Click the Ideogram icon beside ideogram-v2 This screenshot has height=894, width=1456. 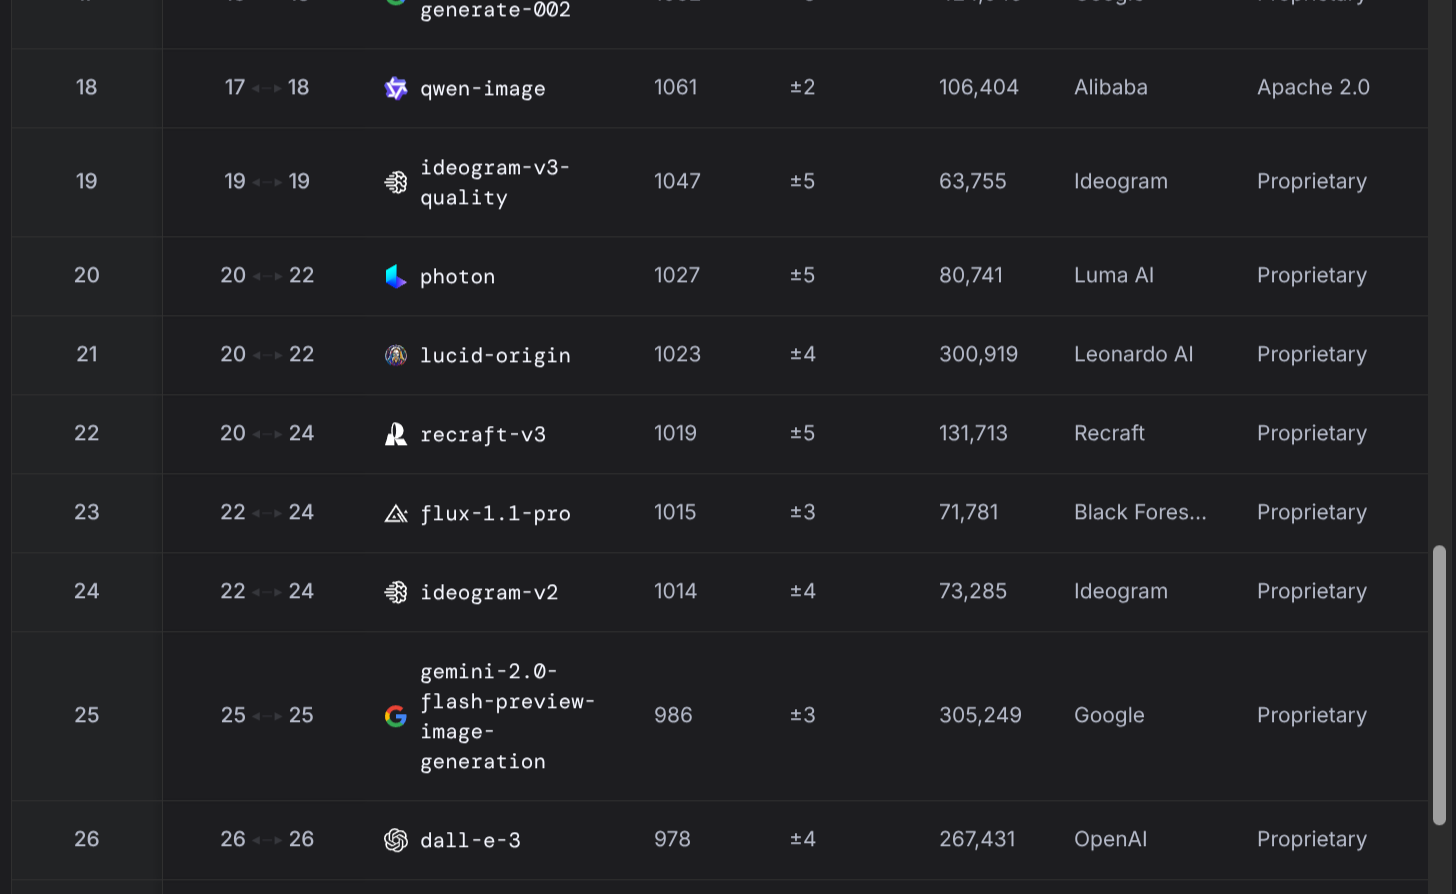point(396,592)
